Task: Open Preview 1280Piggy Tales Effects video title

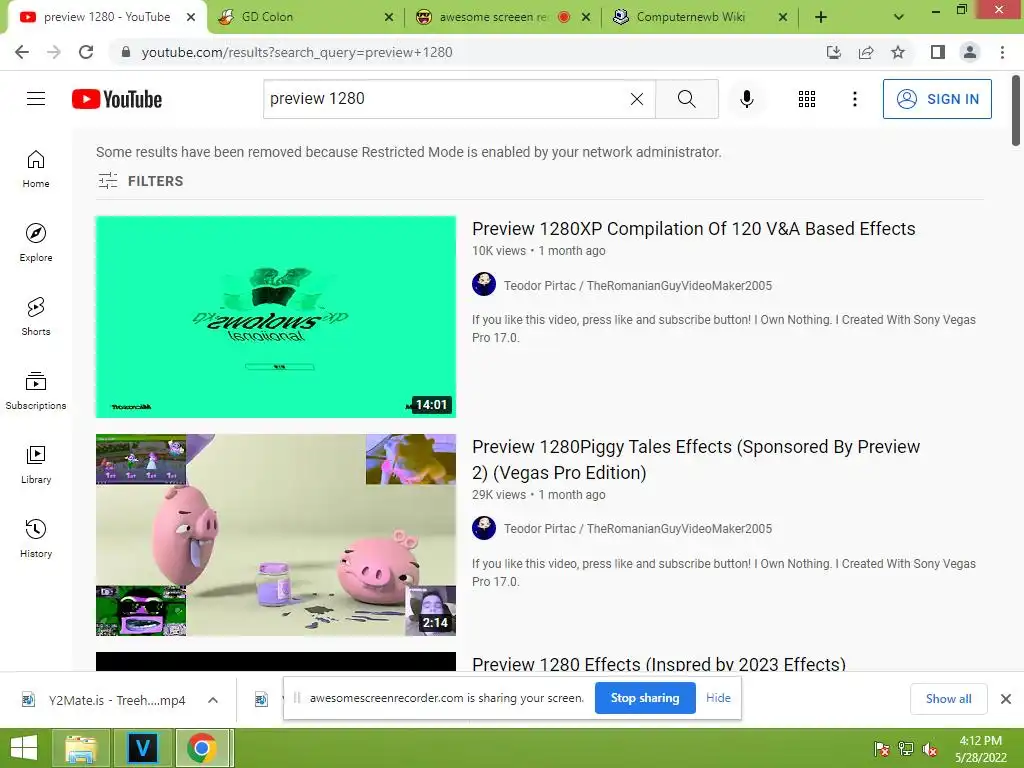Action: [696, 460]
